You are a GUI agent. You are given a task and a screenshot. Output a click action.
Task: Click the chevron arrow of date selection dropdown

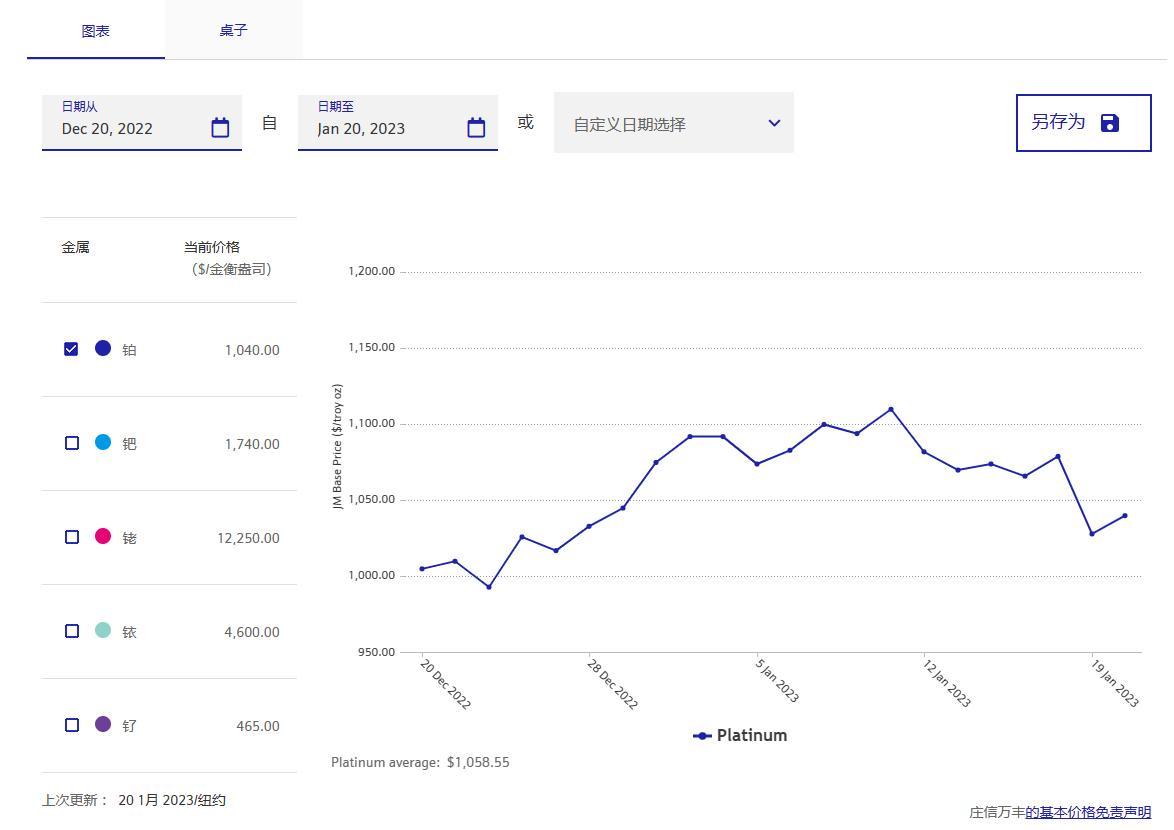pos(774,123)
